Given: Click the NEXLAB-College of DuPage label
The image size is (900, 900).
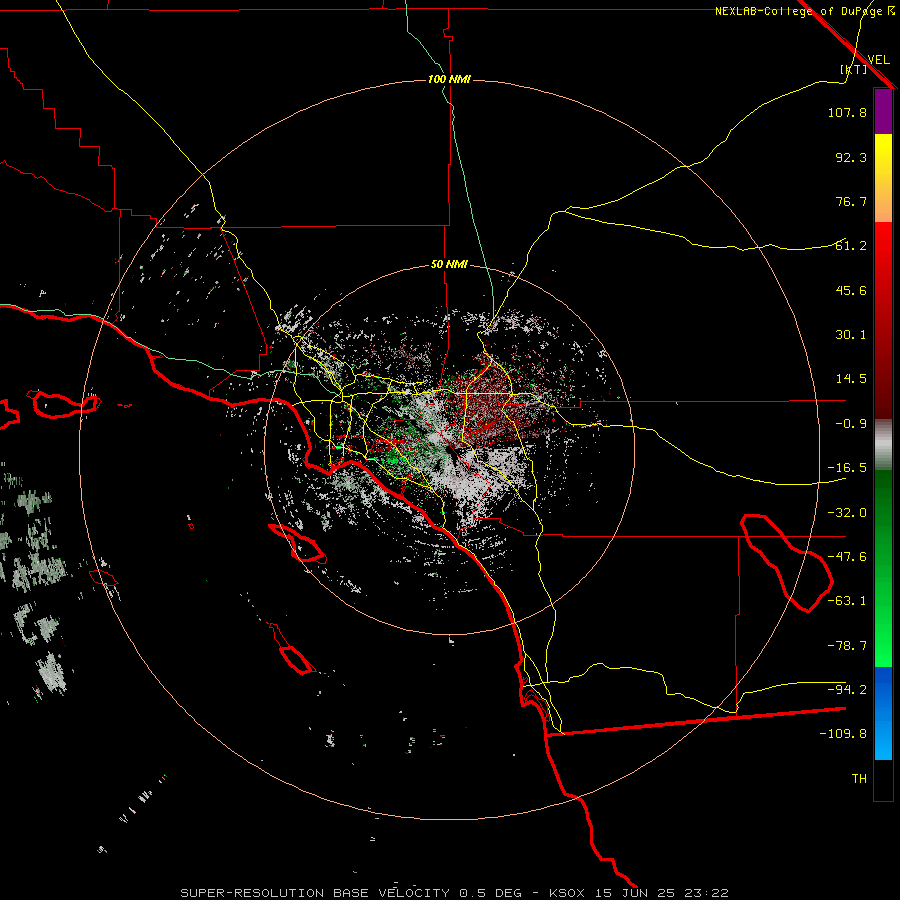Looking at the screenshot, I should point(804,11).
